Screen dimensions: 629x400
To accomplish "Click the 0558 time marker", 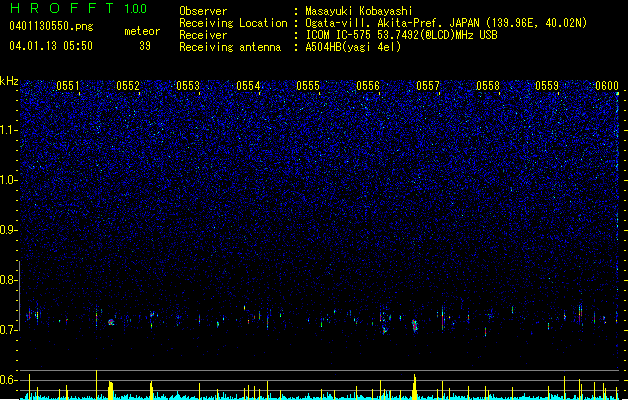I will (488, 86).
